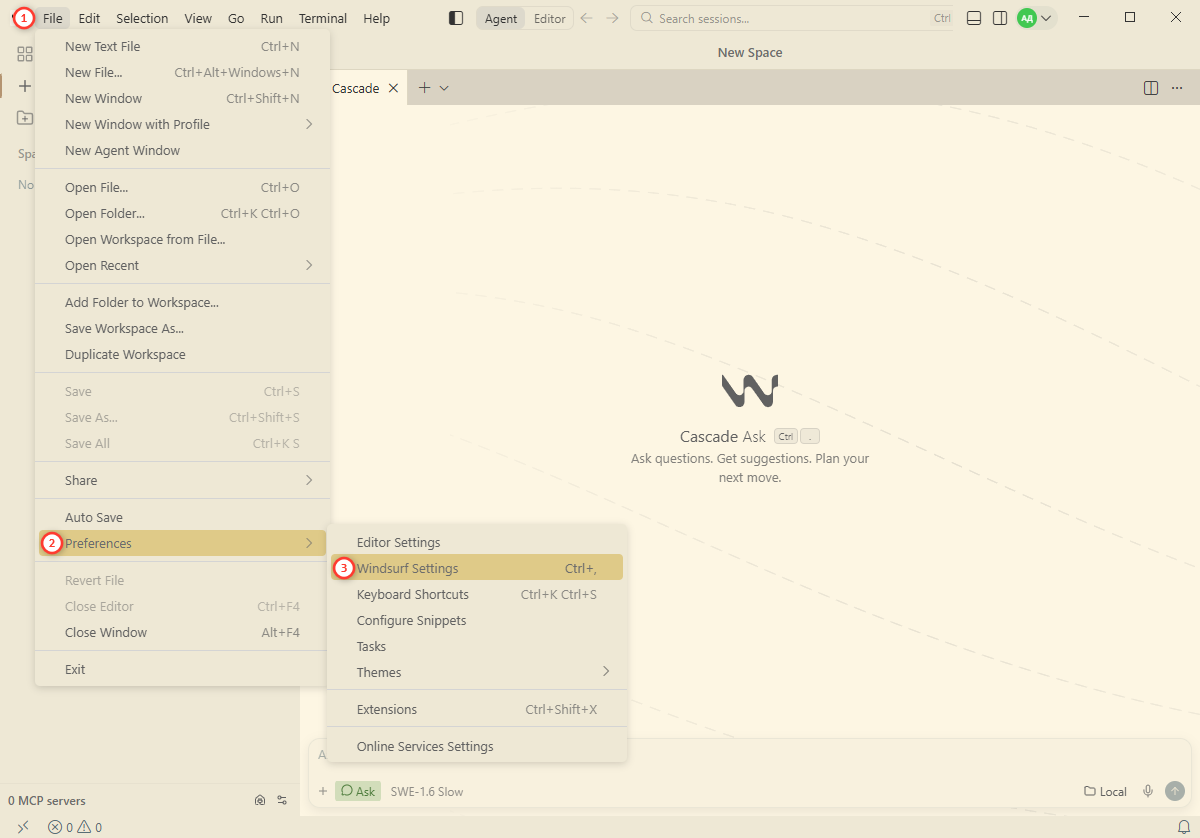Focus the Search sessions field

(x=792, y=18)
